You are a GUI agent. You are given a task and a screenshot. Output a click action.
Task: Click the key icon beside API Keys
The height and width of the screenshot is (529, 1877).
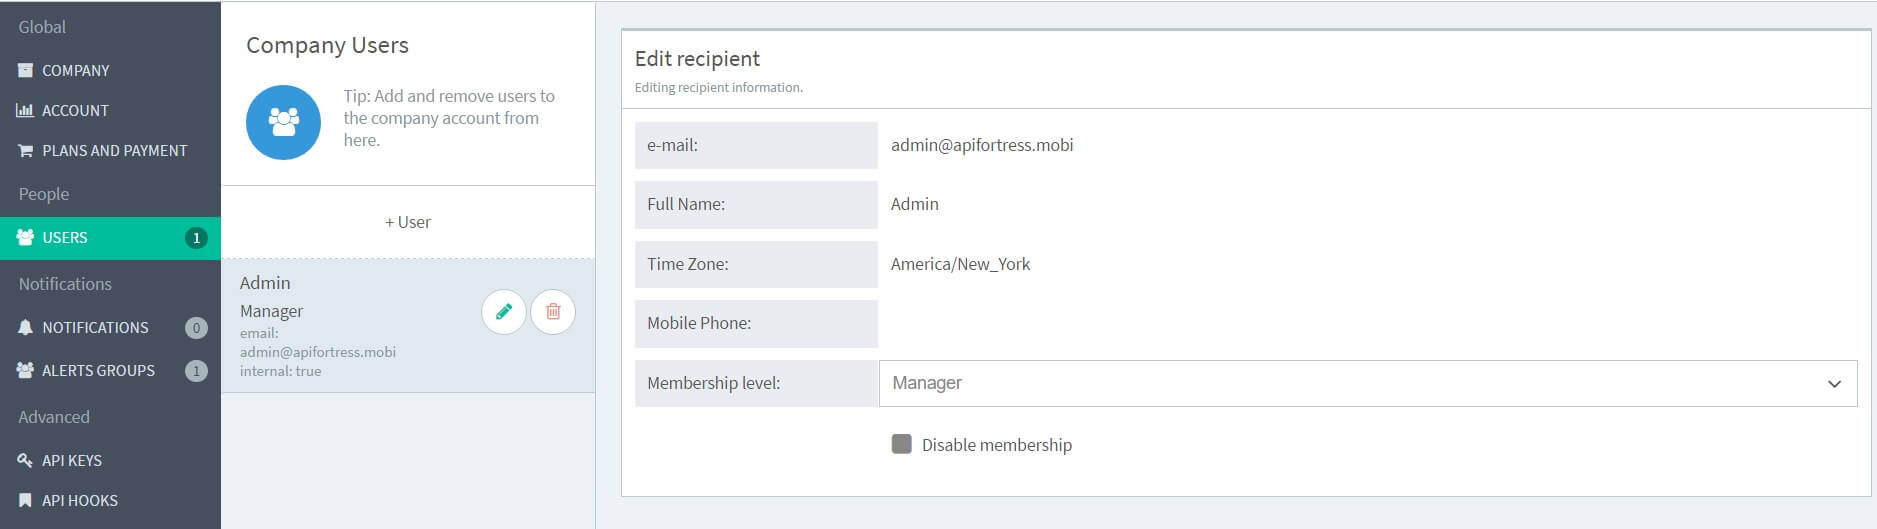[x=25, y=461]
